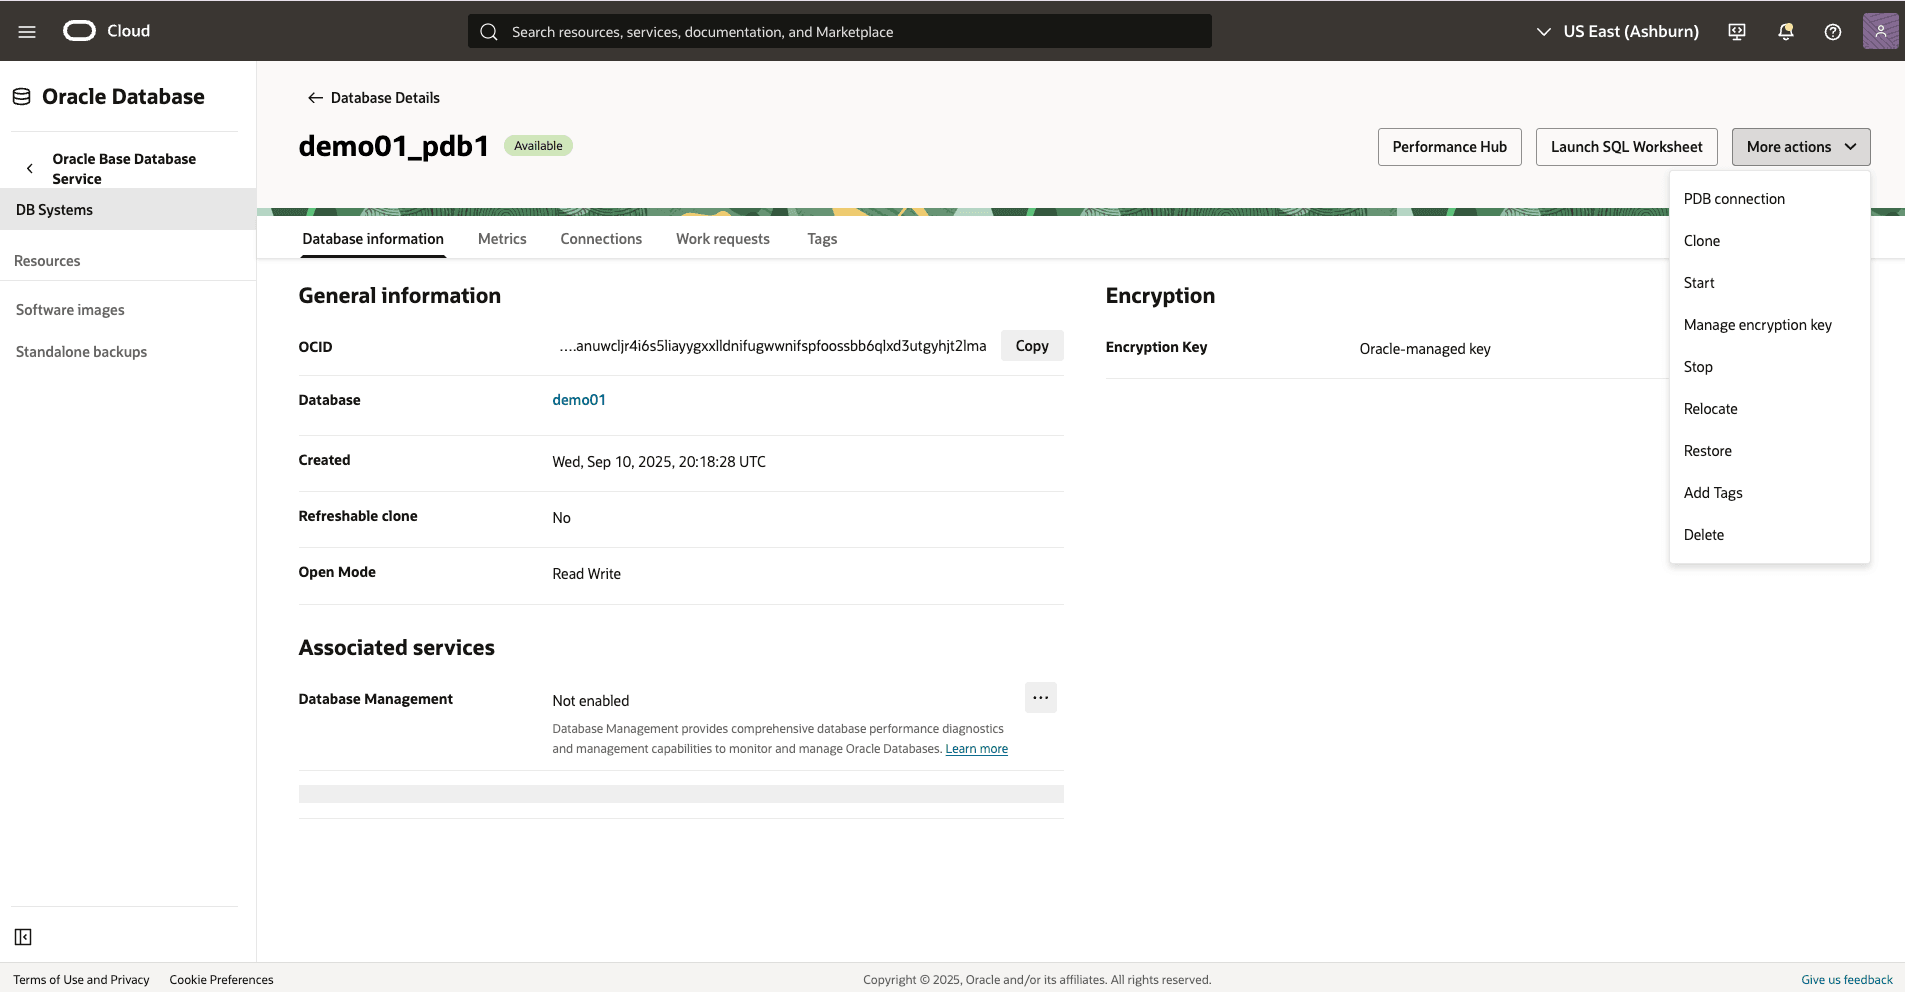Screen dimensions: 1905x992
Task: Collapse Oracle Base Database Service with chevron
Action: pyautogui.click(x=30, y=168)
